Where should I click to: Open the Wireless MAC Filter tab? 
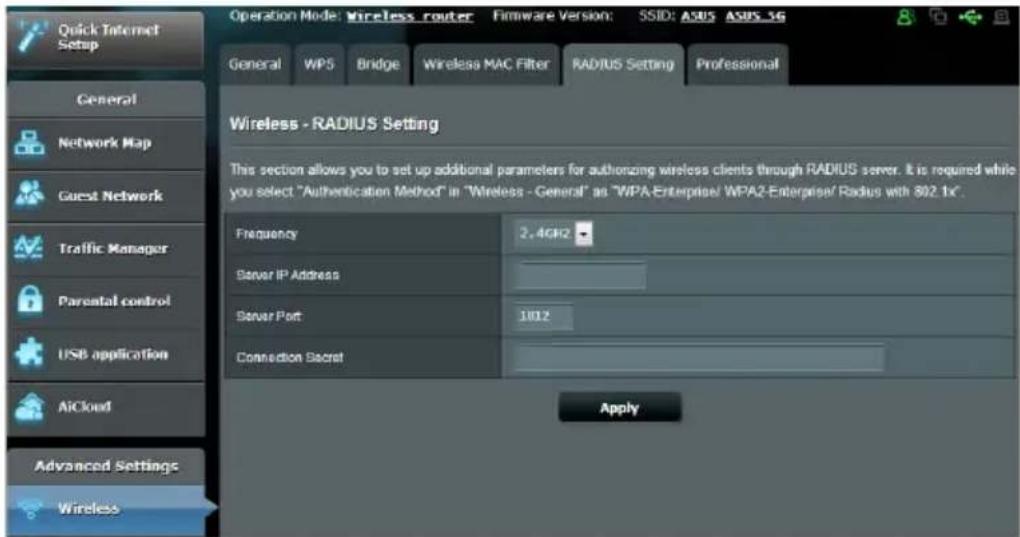pyautogui.click(x=486, y=64)
